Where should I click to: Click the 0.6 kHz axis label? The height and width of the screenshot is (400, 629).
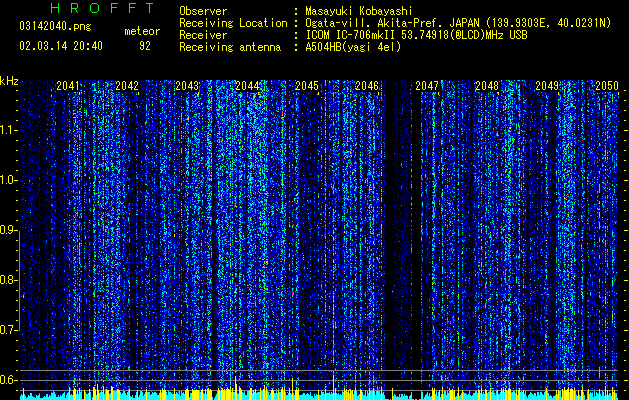coord(8,380)
